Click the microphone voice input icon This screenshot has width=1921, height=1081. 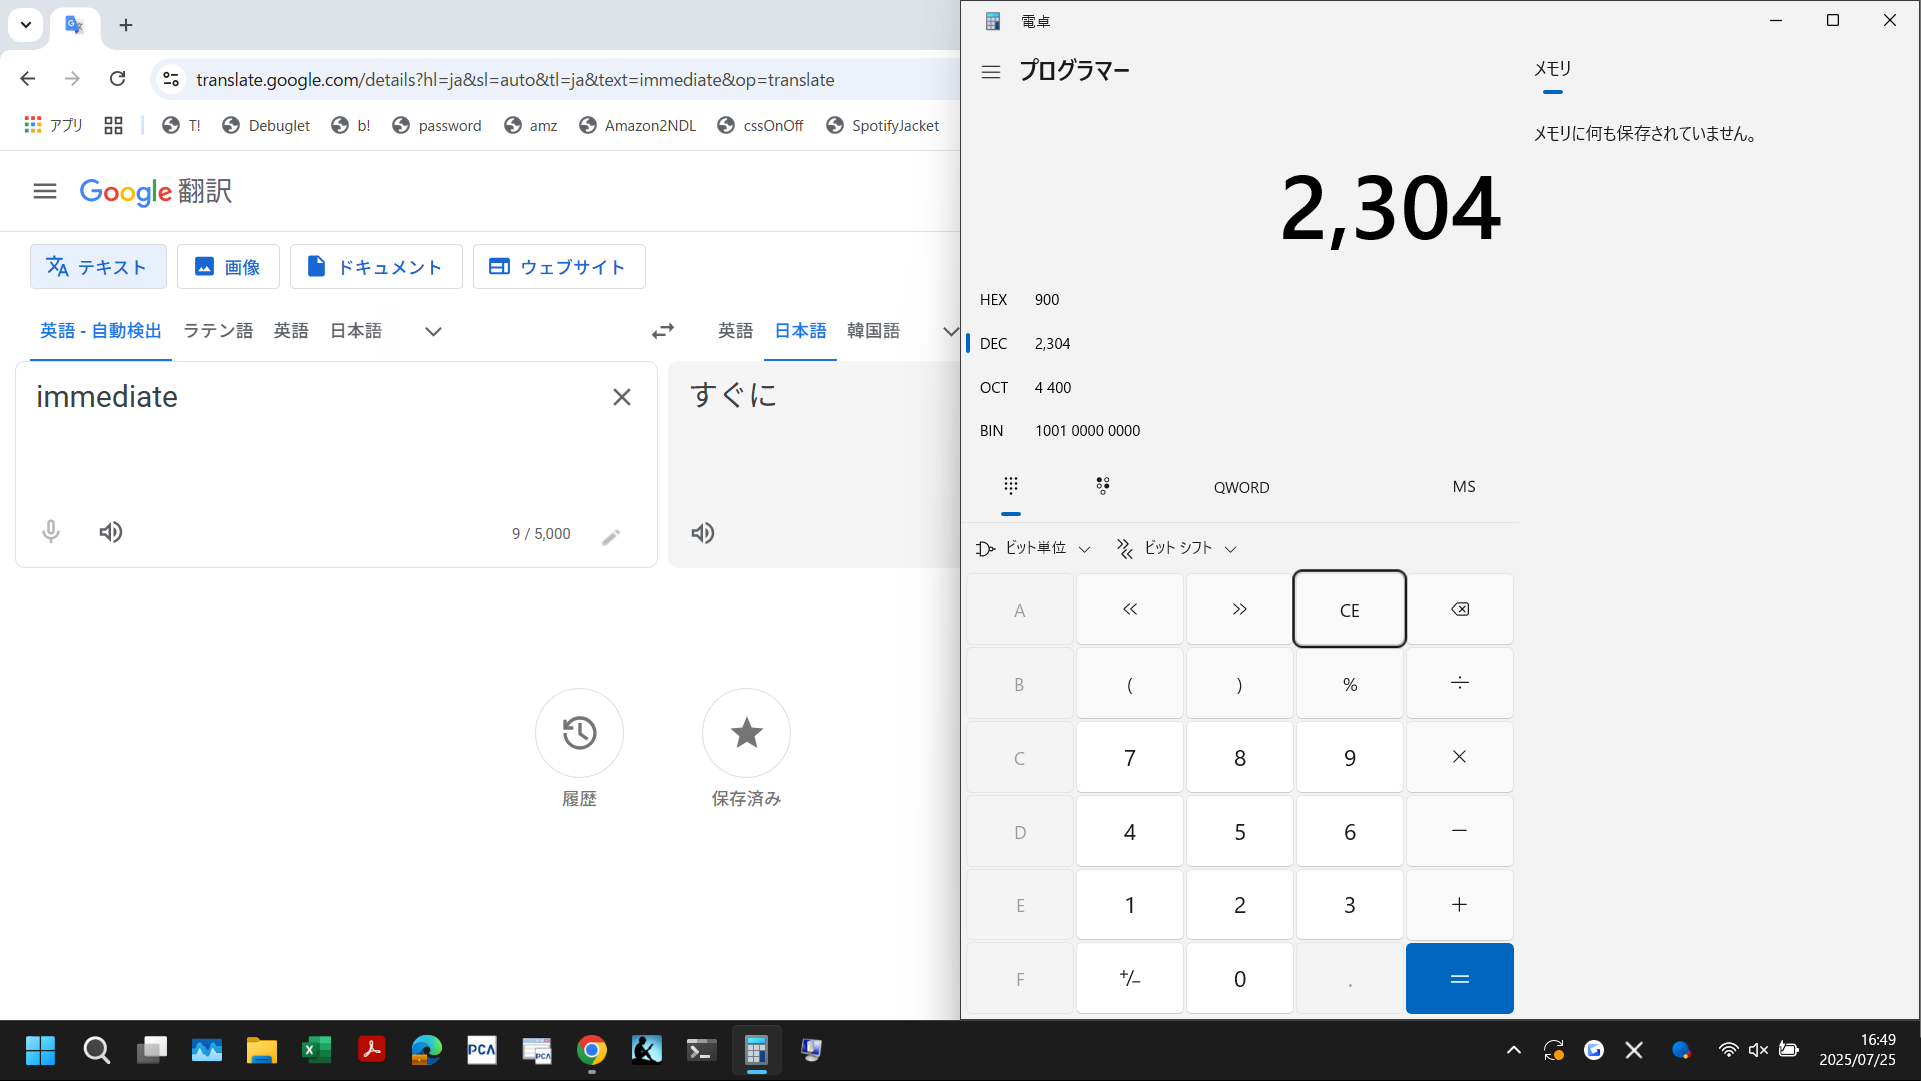click(51, 532)
